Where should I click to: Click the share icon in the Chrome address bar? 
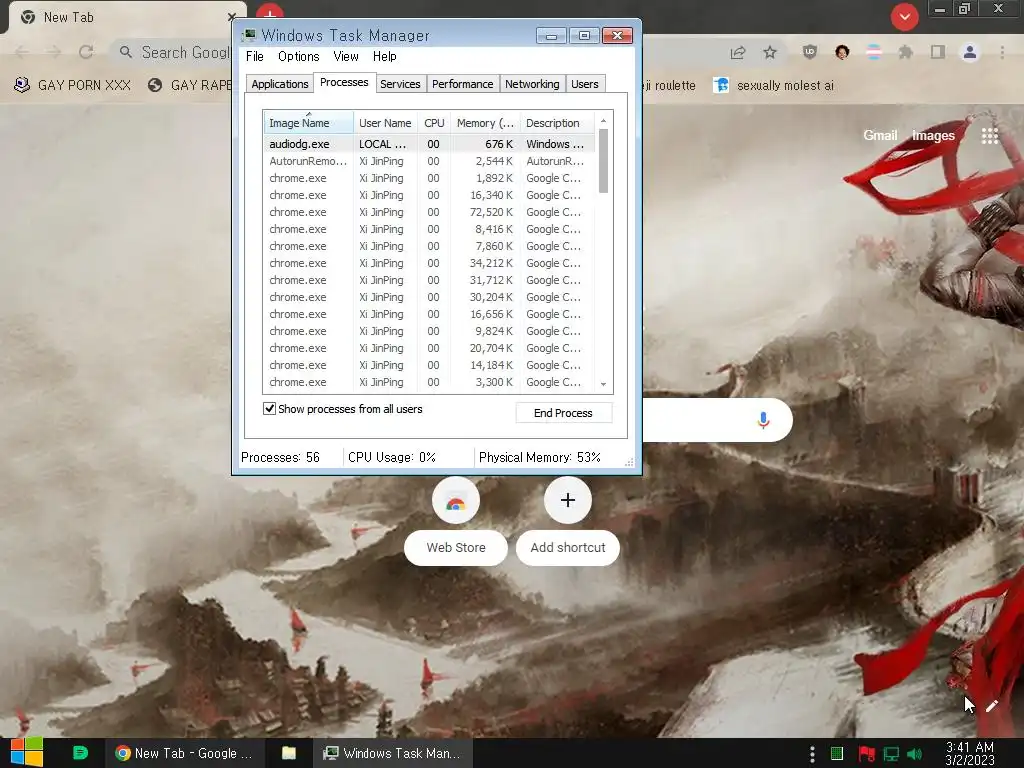point(738,52)
